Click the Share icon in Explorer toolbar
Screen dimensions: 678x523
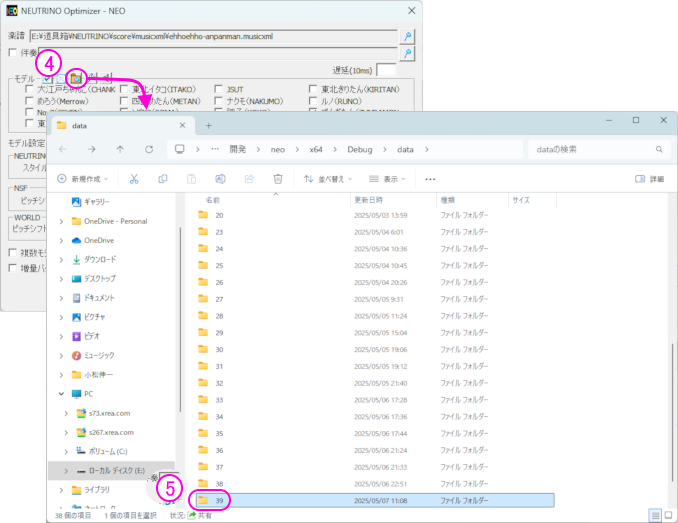tap(249, 179)
